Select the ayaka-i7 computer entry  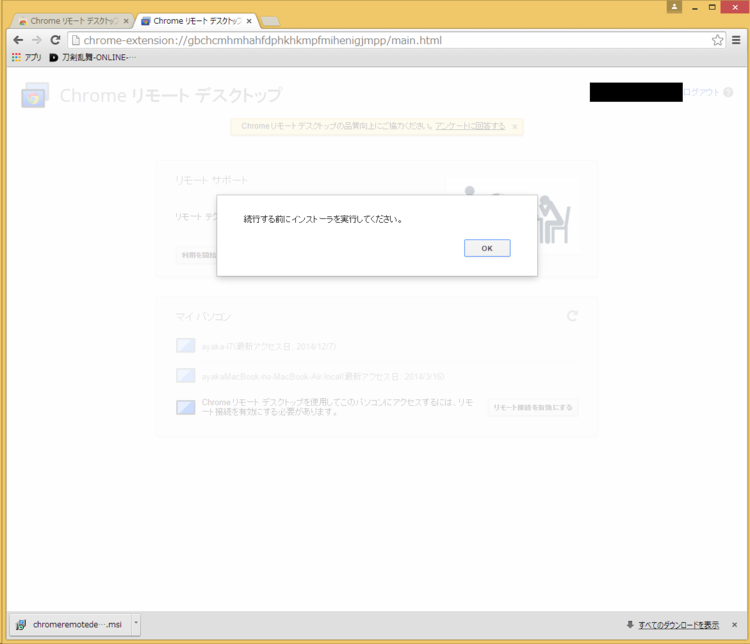tap(376, 346)
